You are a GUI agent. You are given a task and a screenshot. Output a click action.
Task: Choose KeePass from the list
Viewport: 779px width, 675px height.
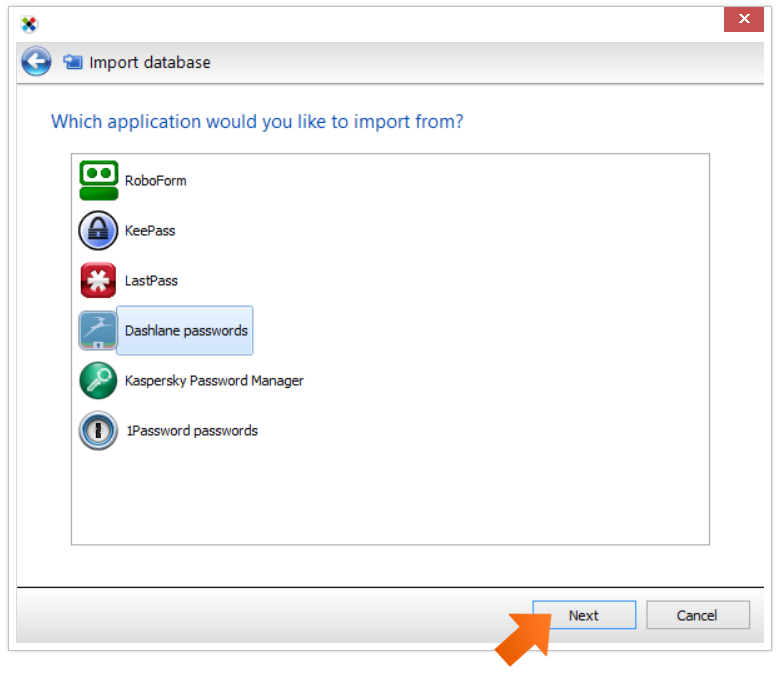pyautogui.click(x=150, y=231)
